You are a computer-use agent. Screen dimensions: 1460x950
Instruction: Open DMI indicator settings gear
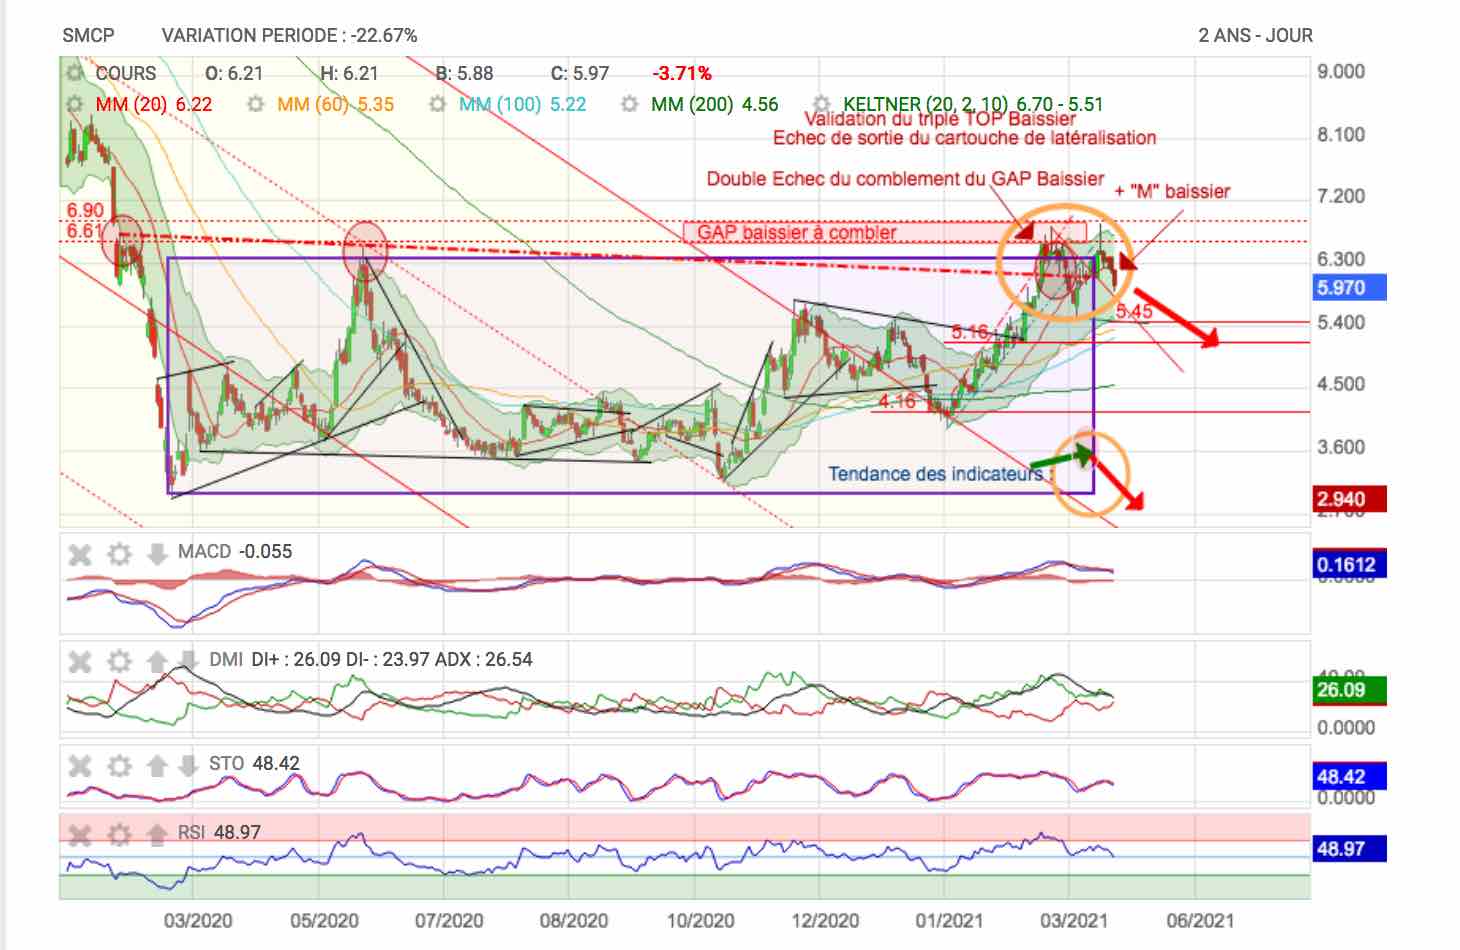point(119,661)
